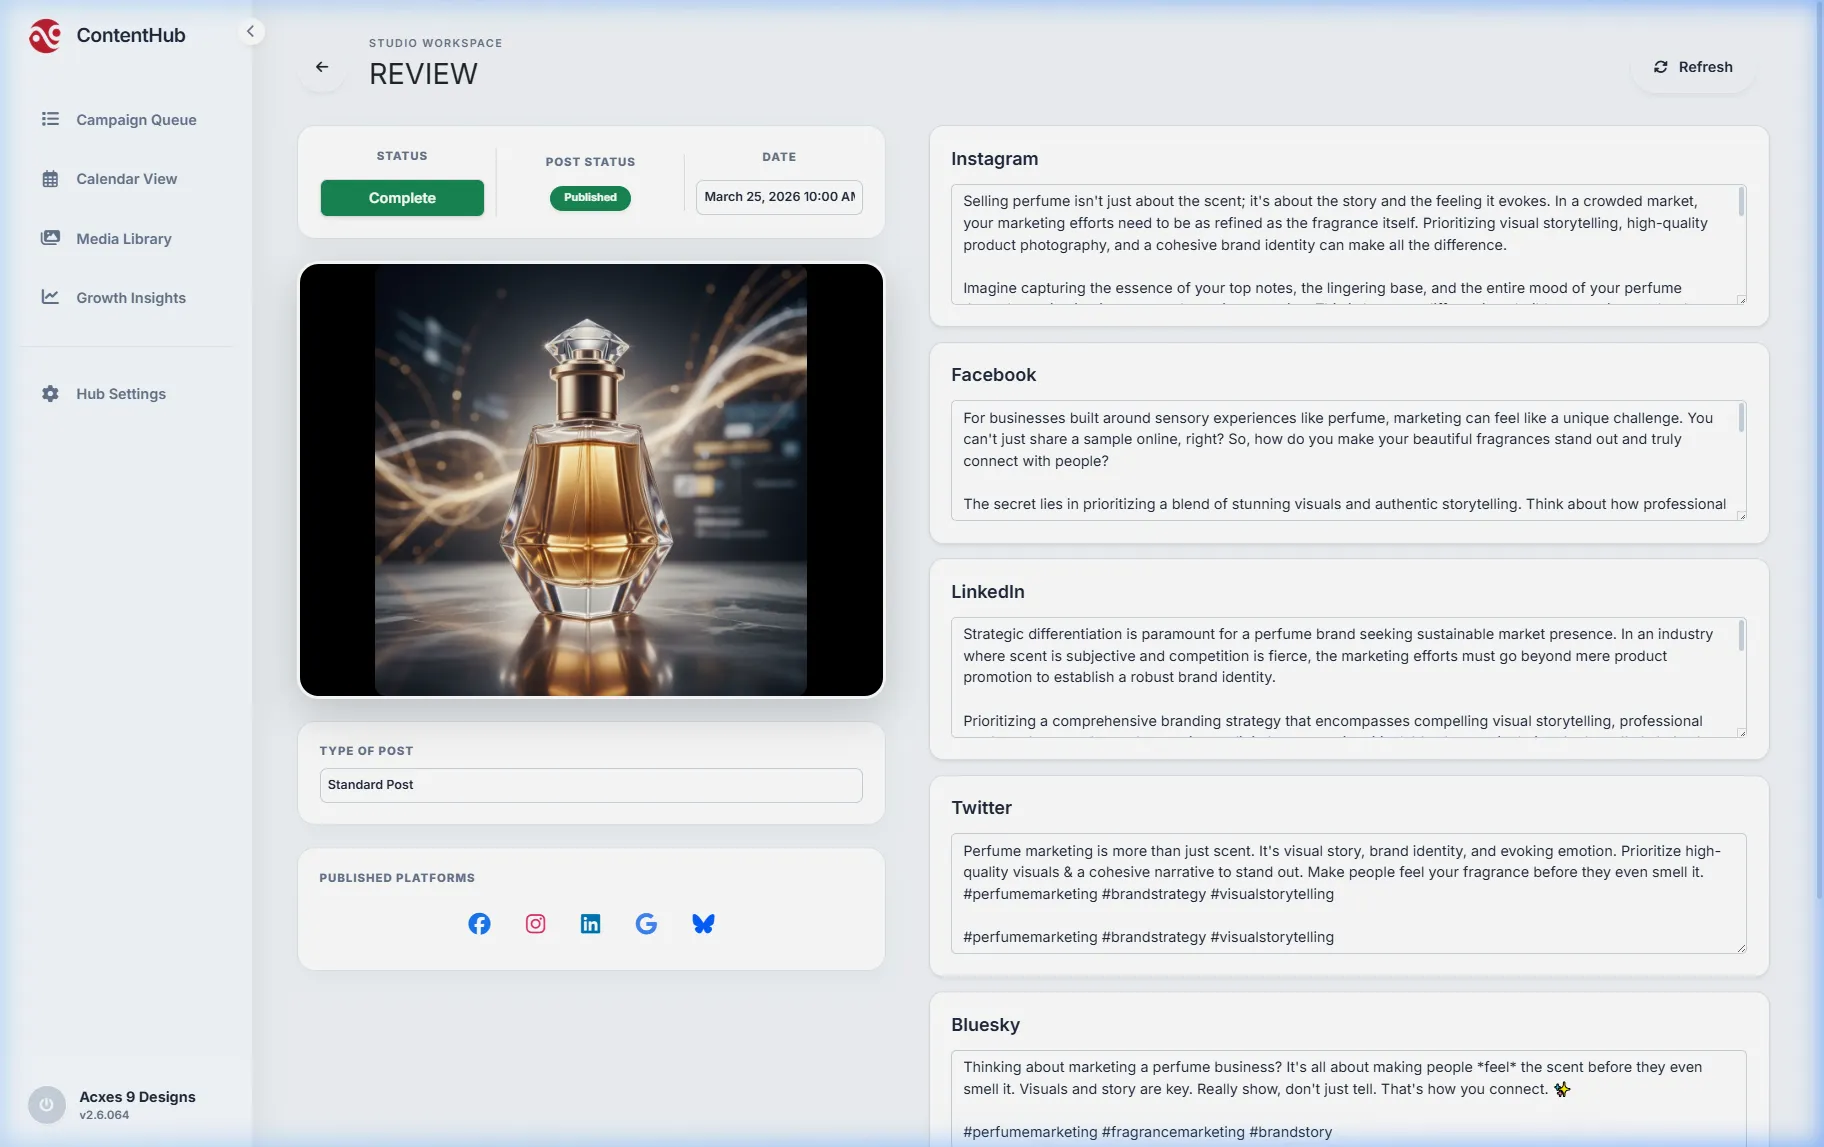The image size is (1824, 1147).
Task: Open Media Library from the sidebar
Action: click(123, 238)
